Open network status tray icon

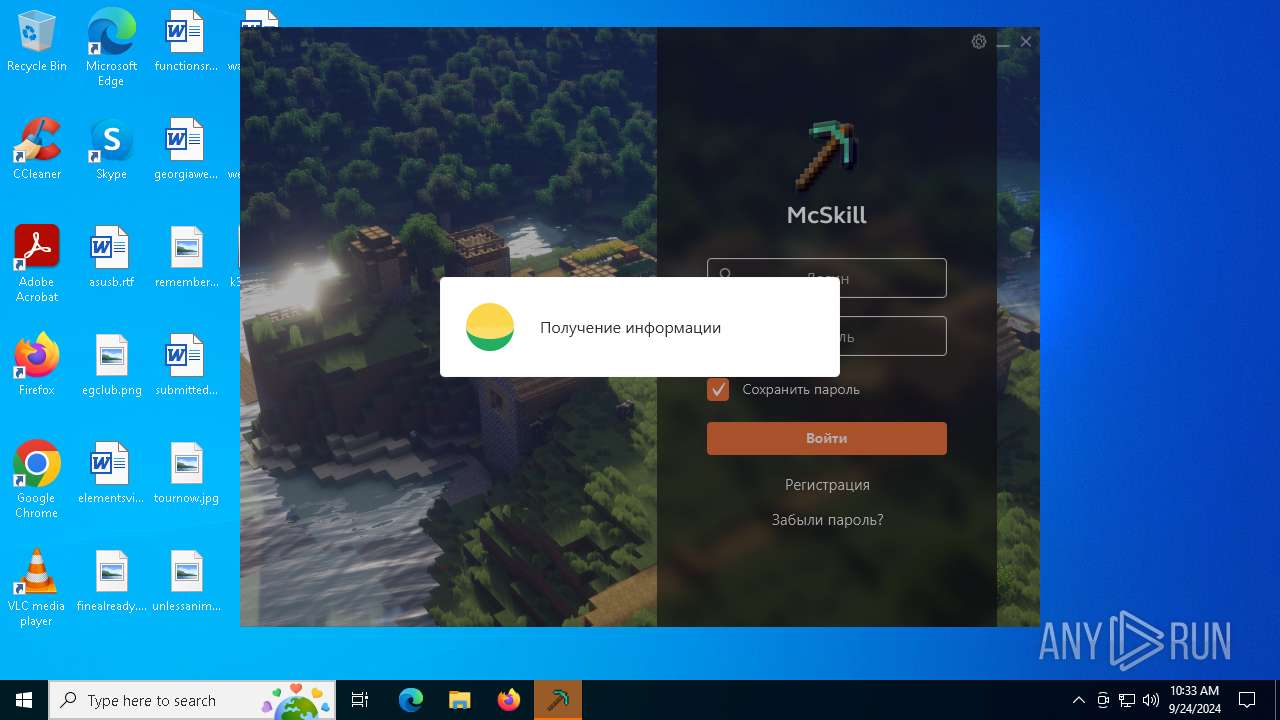click(1127, 700)
